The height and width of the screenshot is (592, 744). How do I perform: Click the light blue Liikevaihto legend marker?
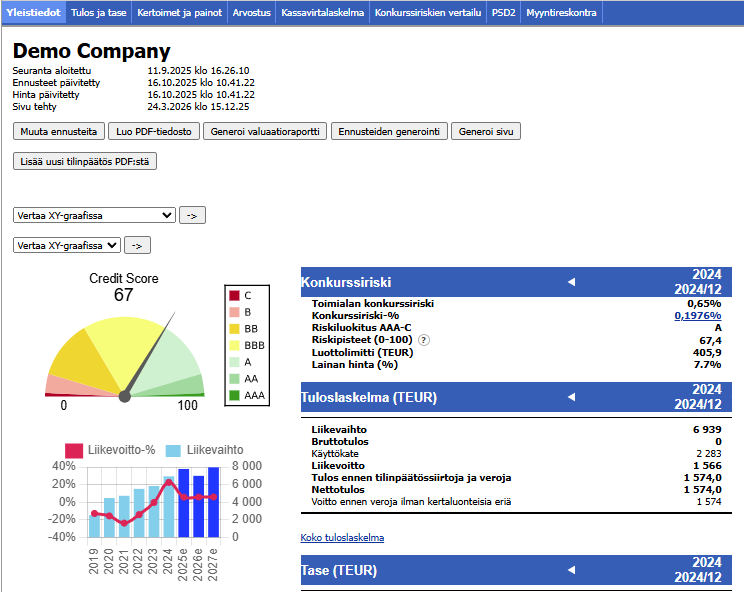(x=172, y=450)
